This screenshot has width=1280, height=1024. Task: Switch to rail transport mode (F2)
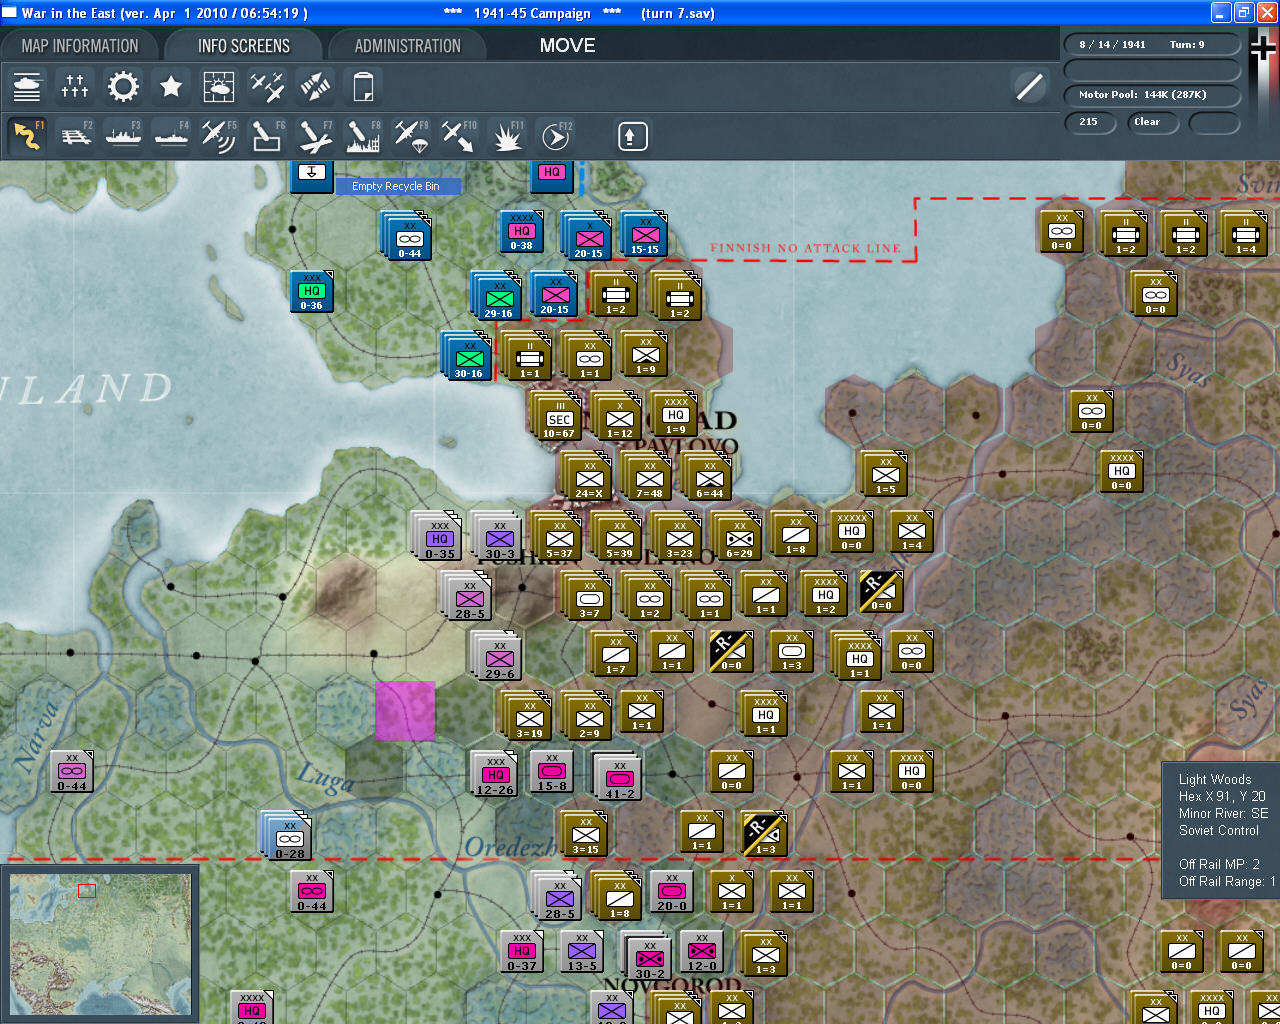pyautogui.click(x=76, y=135)
